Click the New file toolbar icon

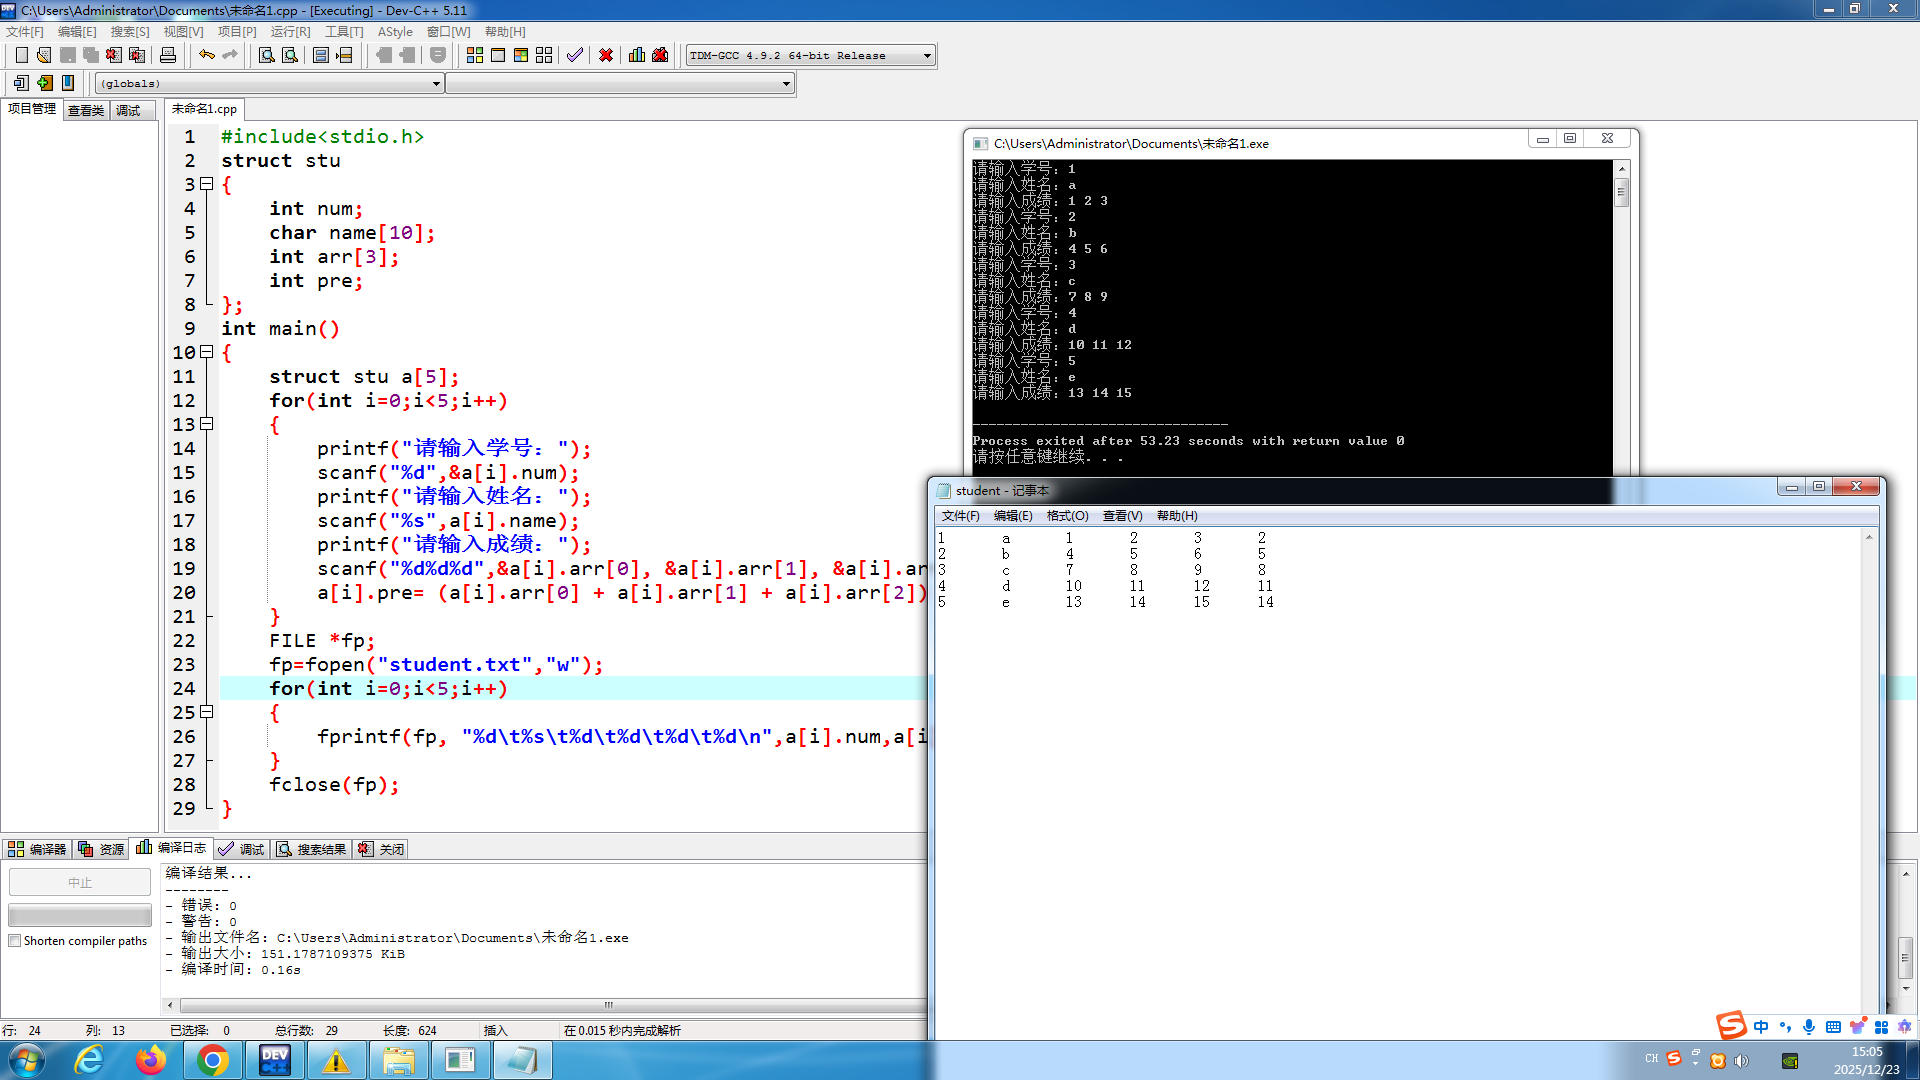pos(21,55)
